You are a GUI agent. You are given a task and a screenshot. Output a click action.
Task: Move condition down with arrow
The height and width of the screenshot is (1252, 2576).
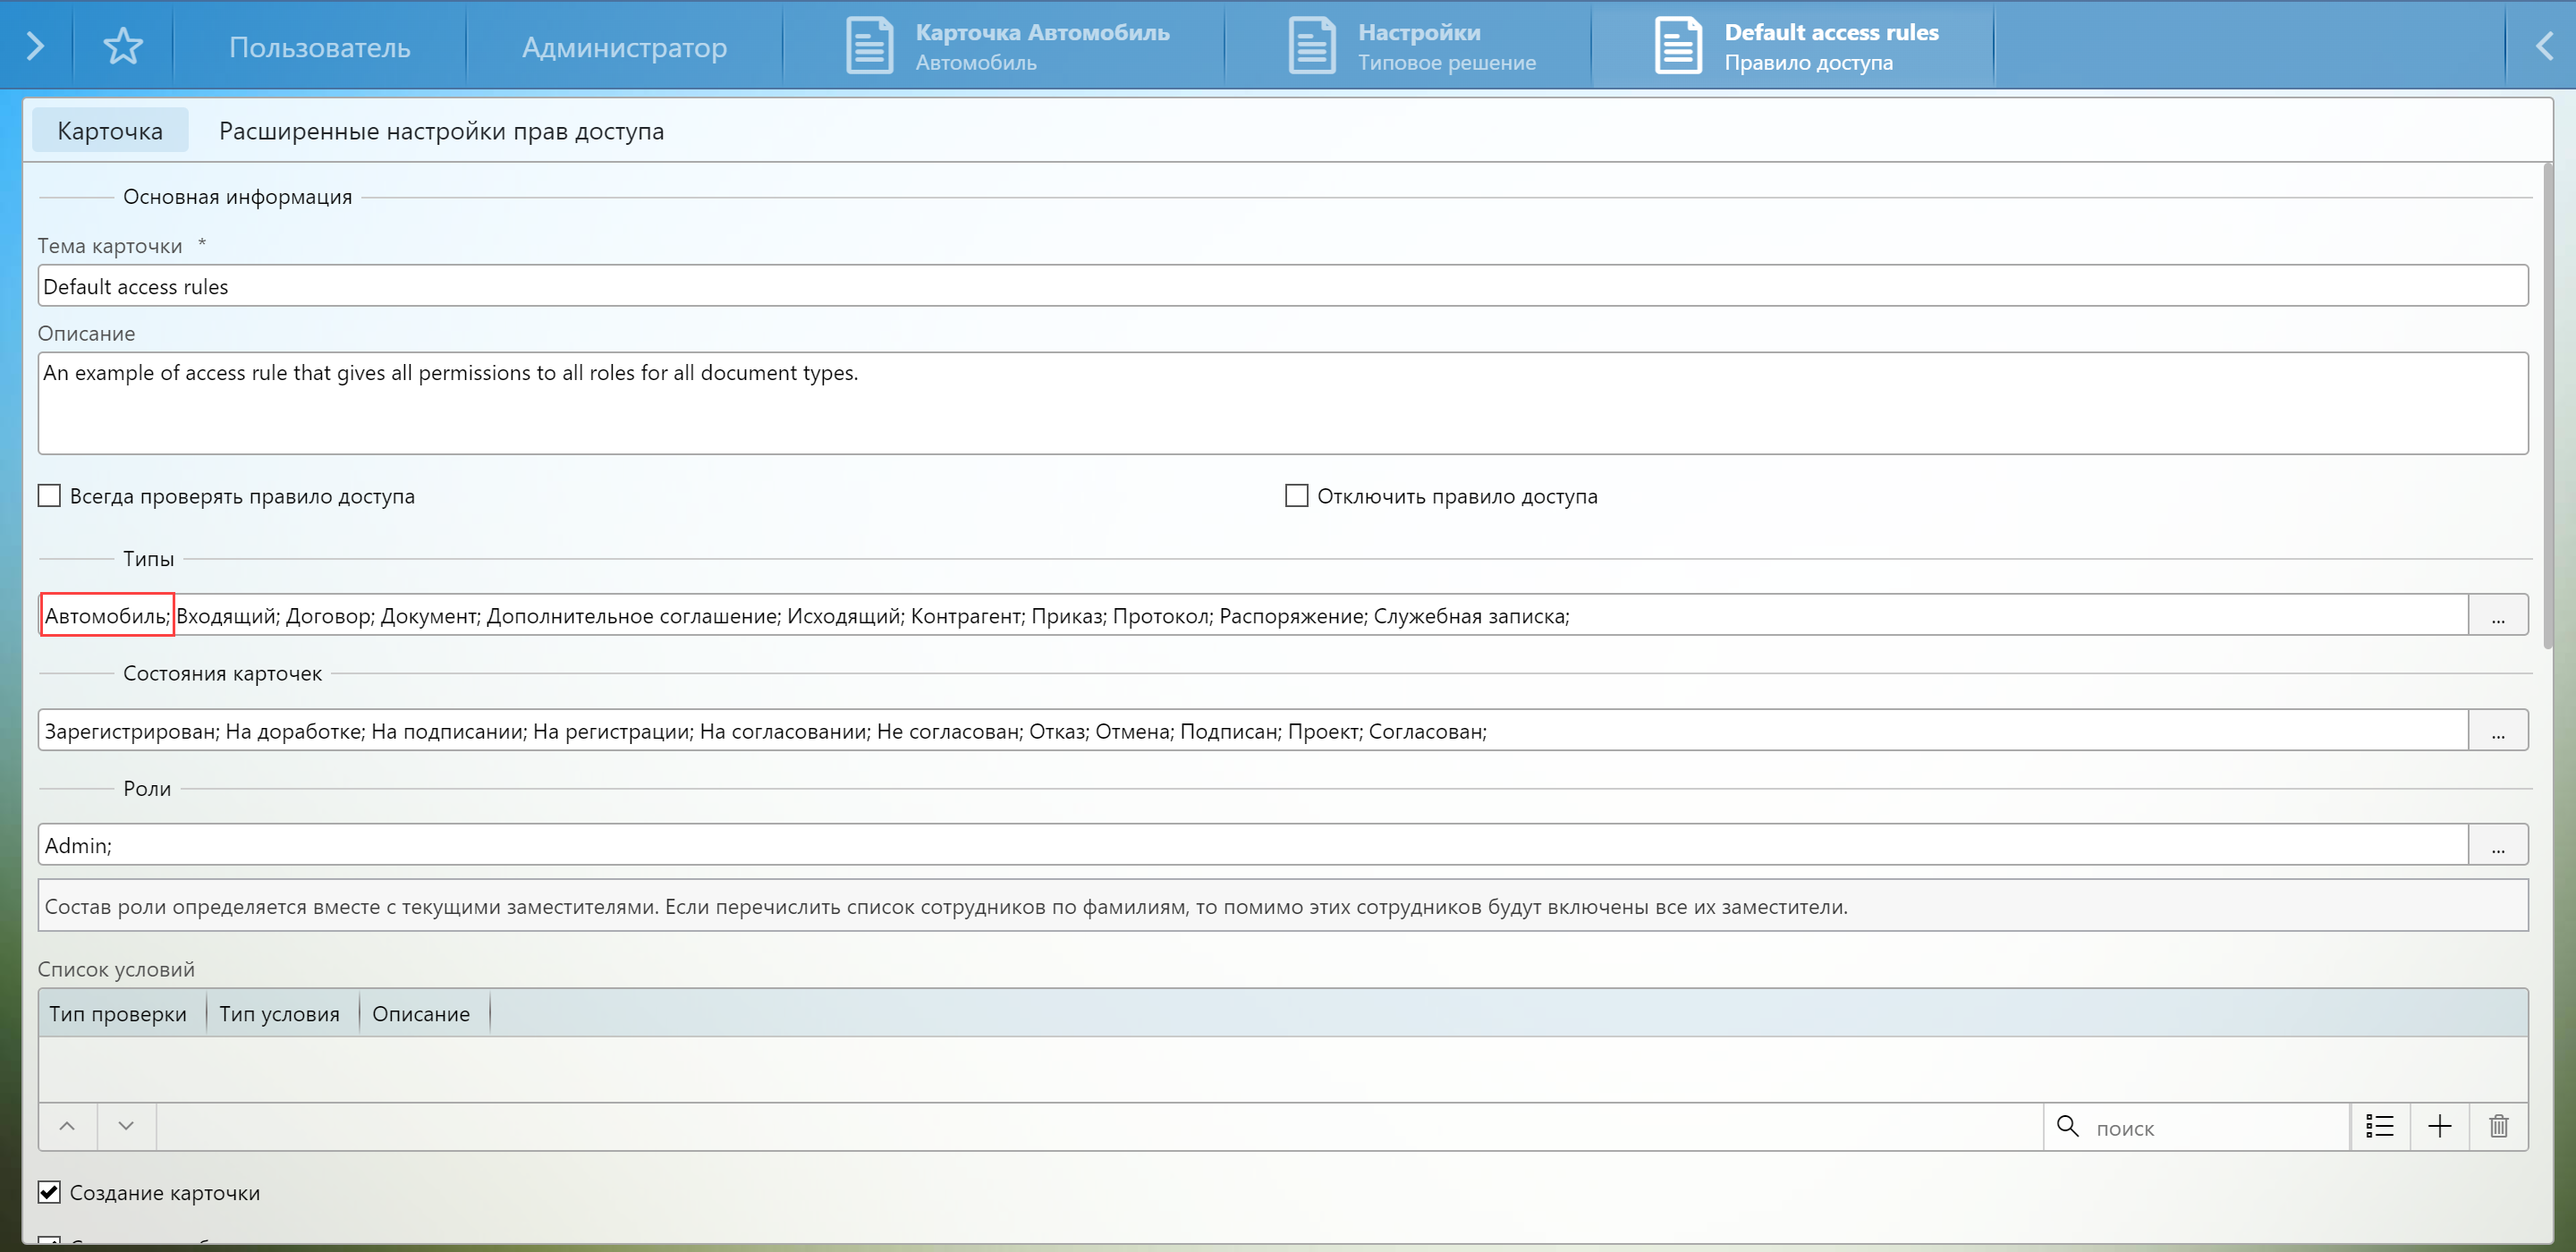pos(126,1126)
